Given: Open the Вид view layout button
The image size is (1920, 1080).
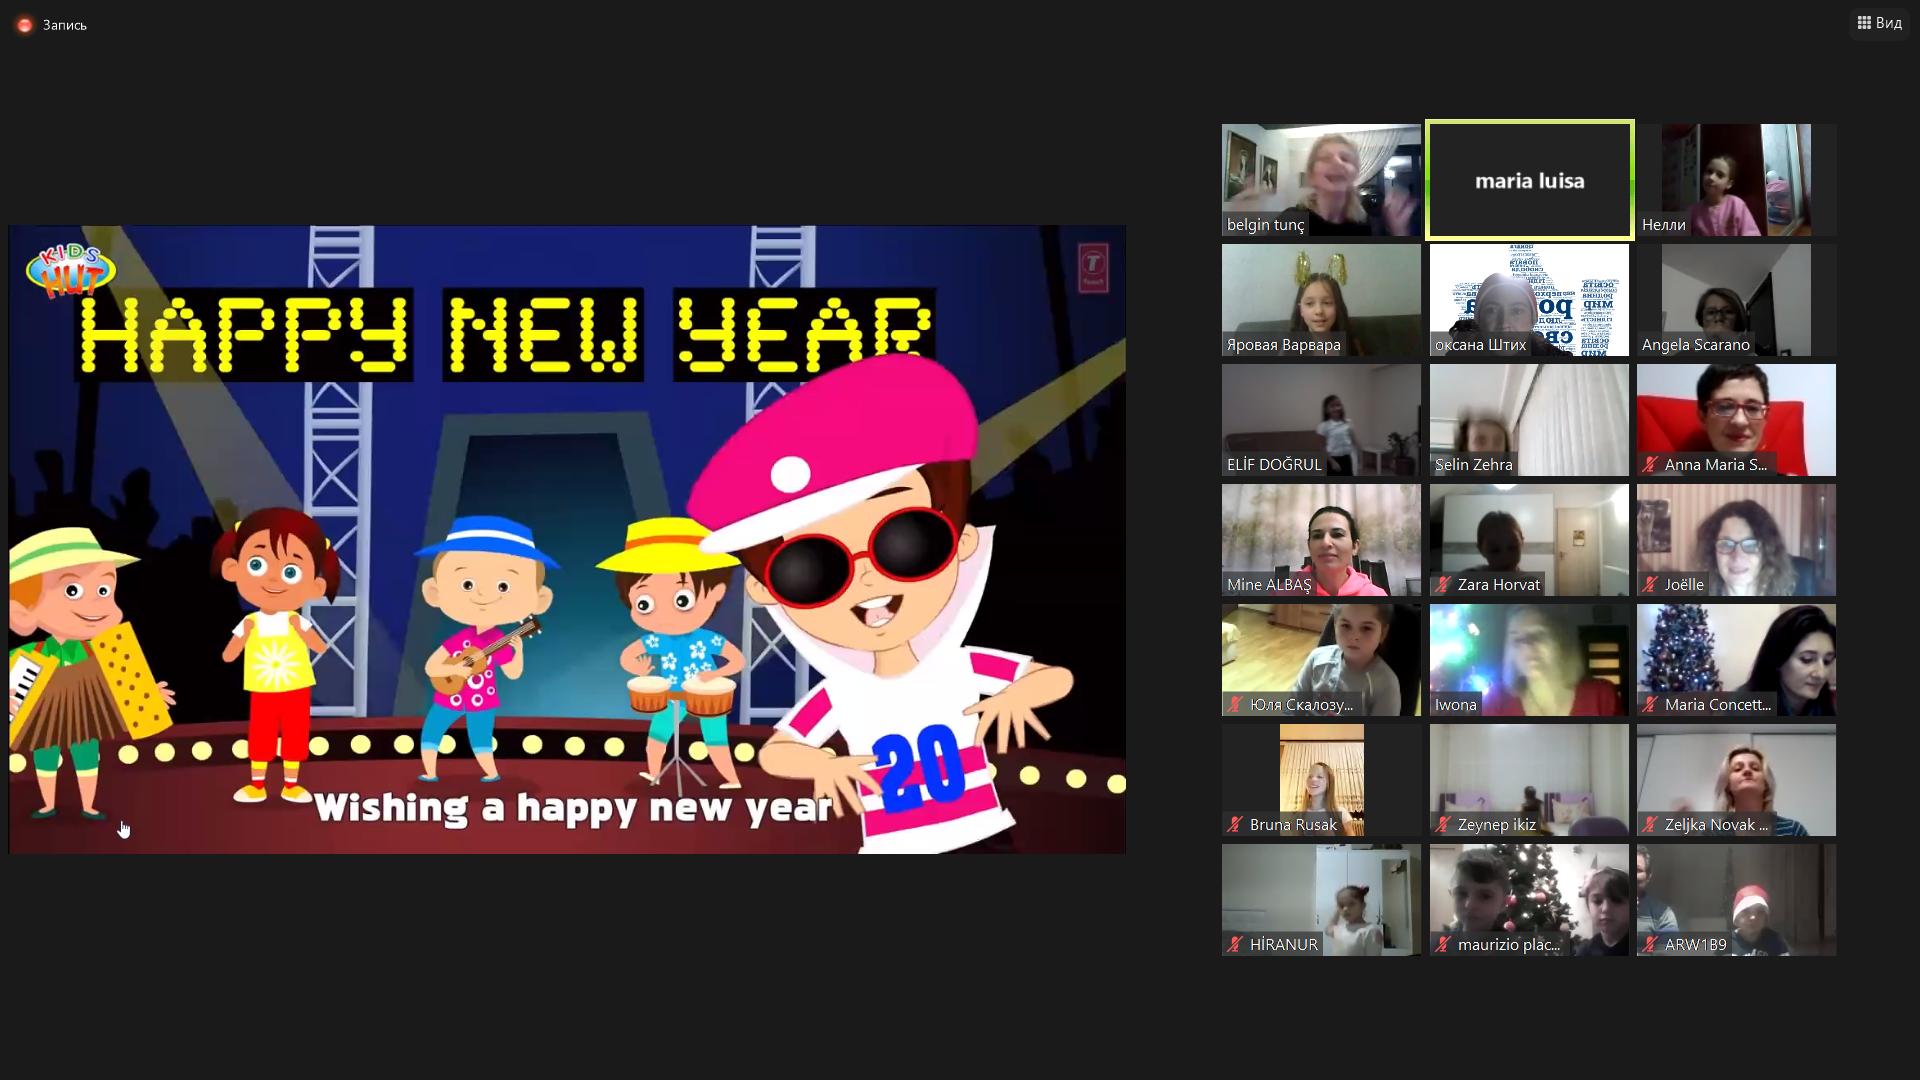Looking at the screenshot, I should (x=1880, y=23).
